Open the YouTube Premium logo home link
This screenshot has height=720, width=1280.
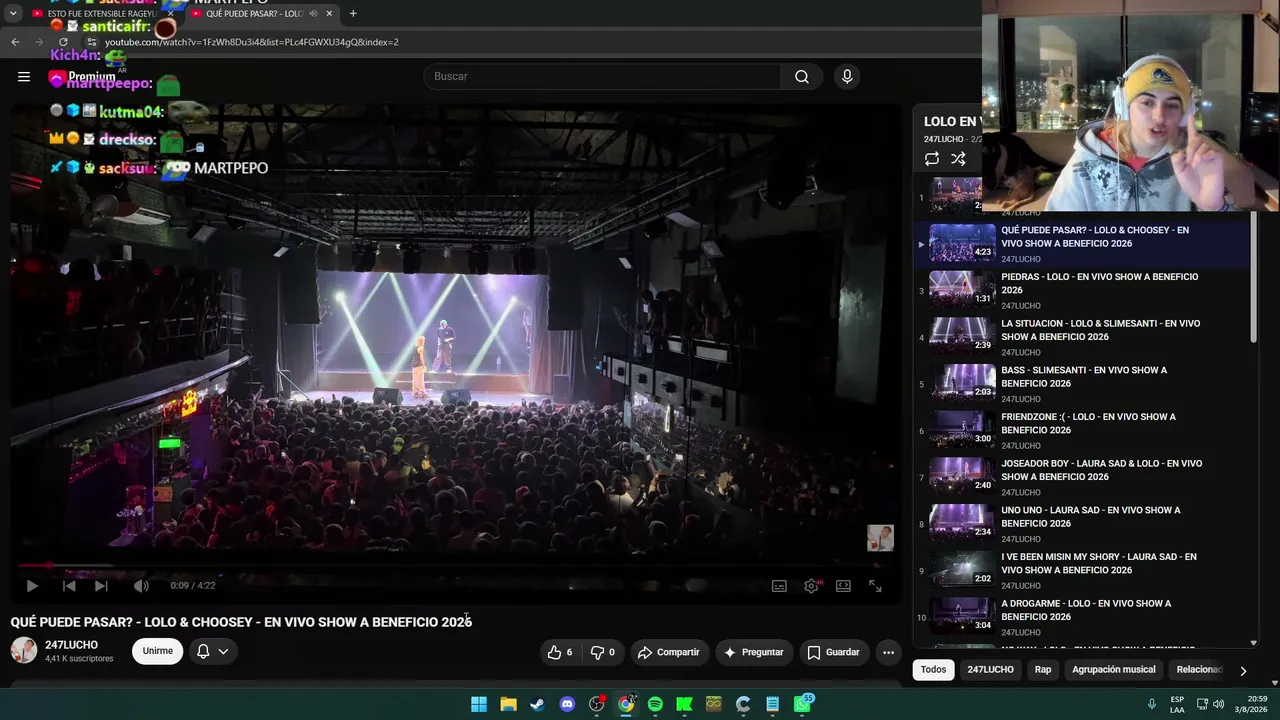pyautogui.click(x=82, y=77)
